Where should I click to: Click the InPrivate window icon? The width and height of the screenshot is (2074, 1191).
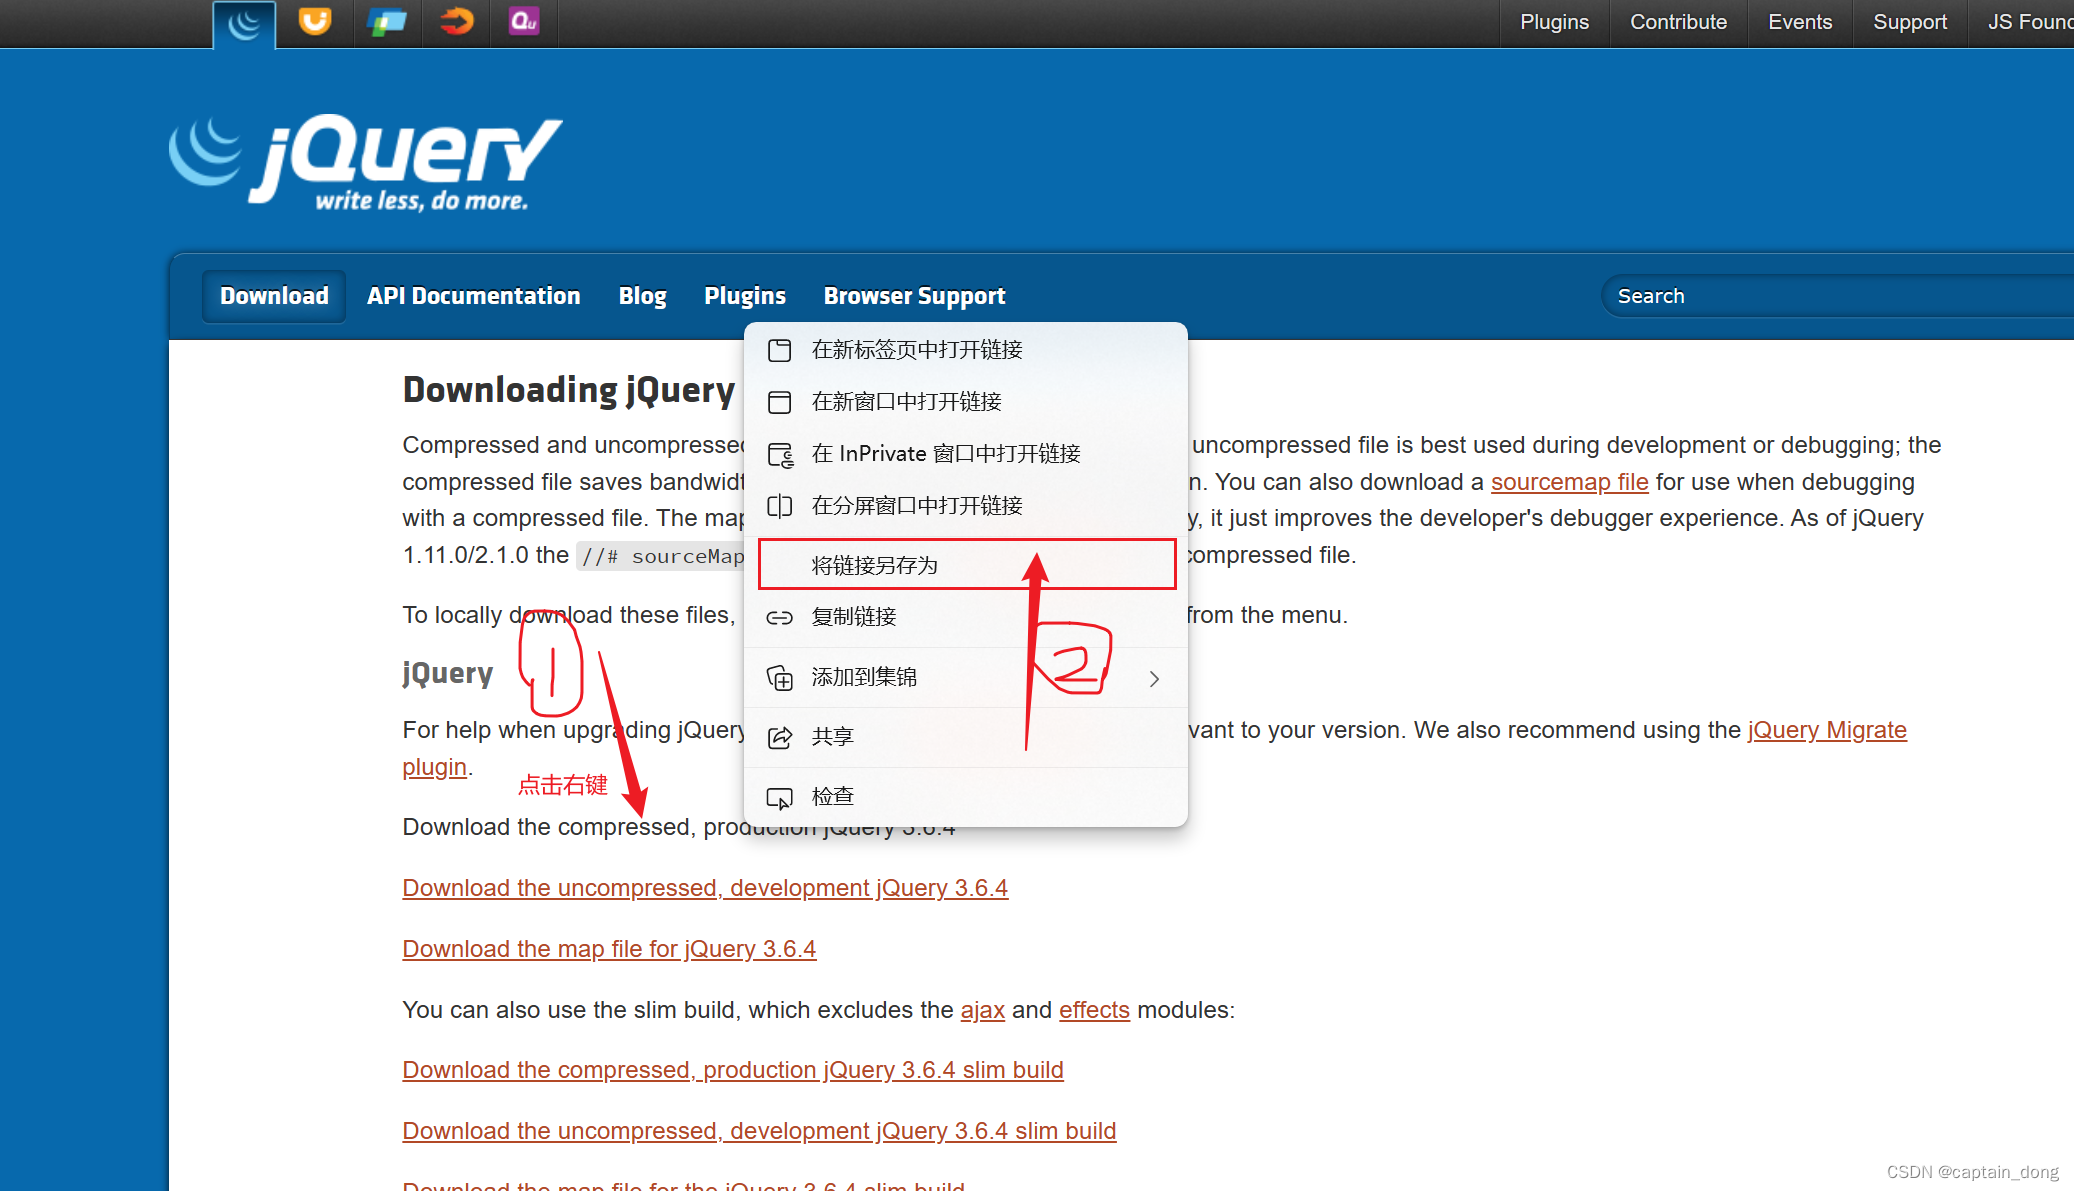click(781, 453)
